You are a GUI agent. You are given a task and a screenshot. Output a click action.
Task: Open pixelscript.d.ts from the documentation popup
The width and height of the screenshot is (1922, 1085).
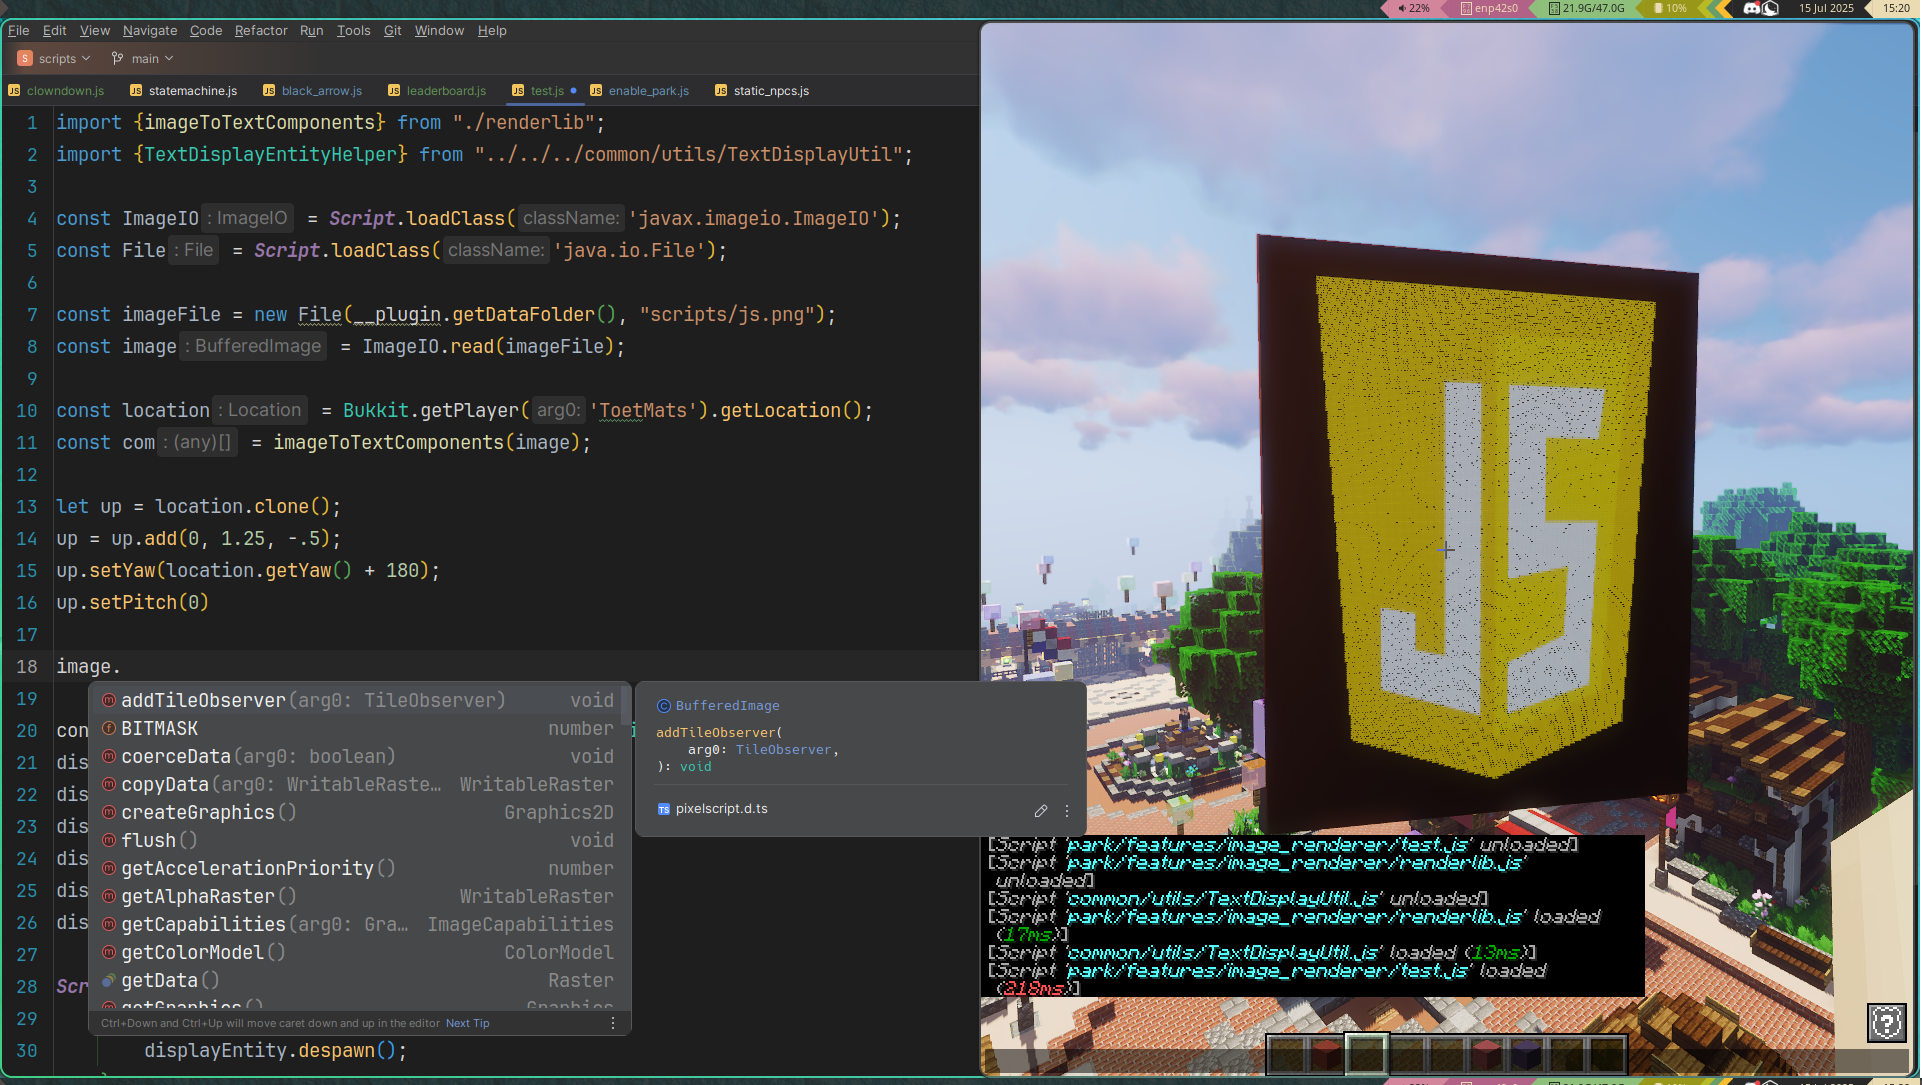722,809
